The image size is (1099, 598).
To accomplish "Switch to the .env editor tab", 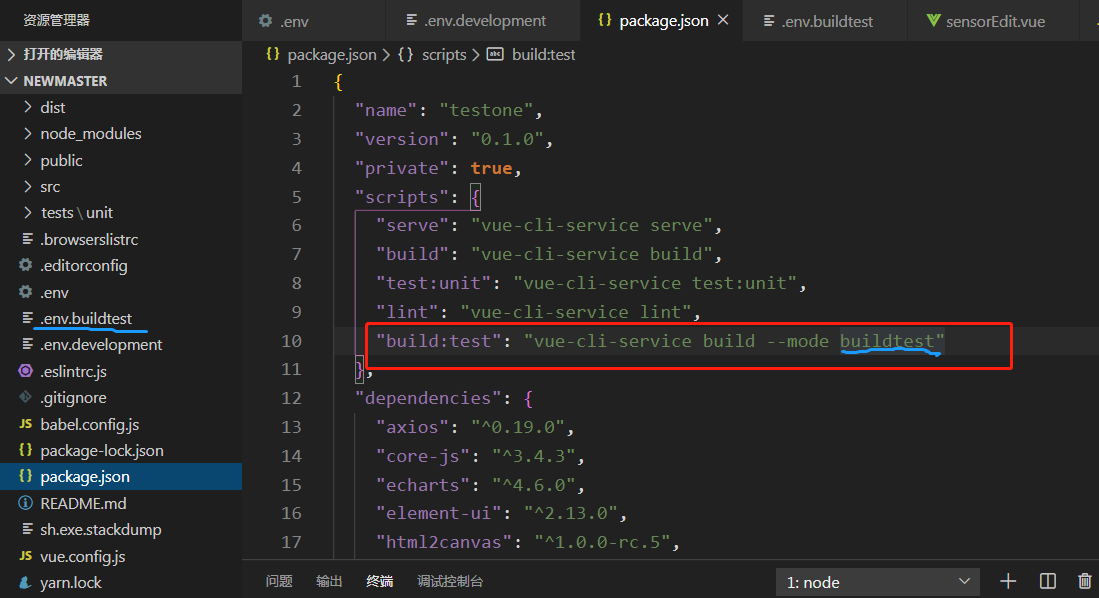I will coord(313,21).
